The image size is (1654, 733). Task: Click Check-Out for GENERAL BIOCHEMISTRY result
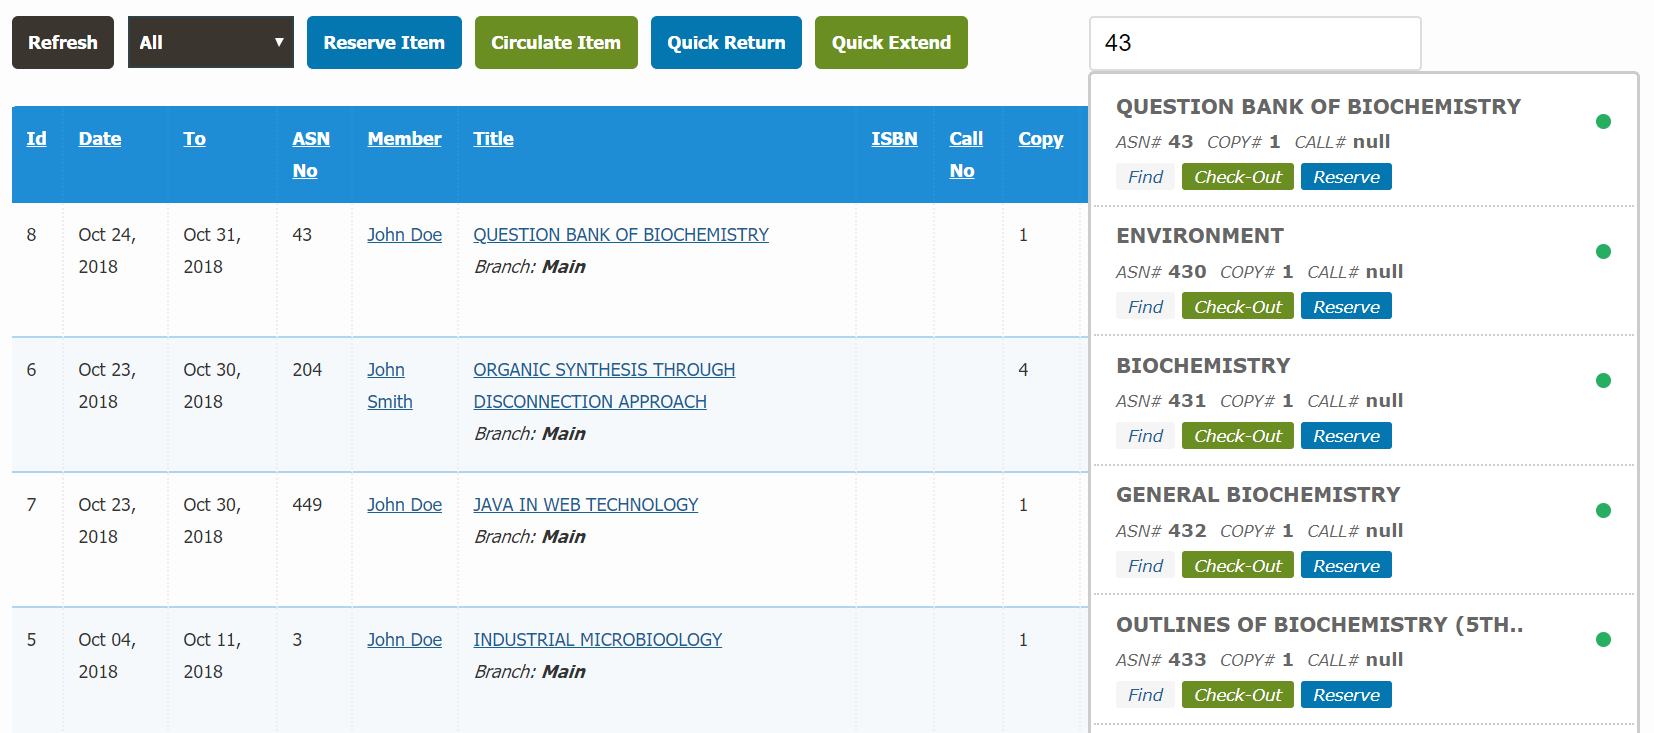pos(1238,565)
